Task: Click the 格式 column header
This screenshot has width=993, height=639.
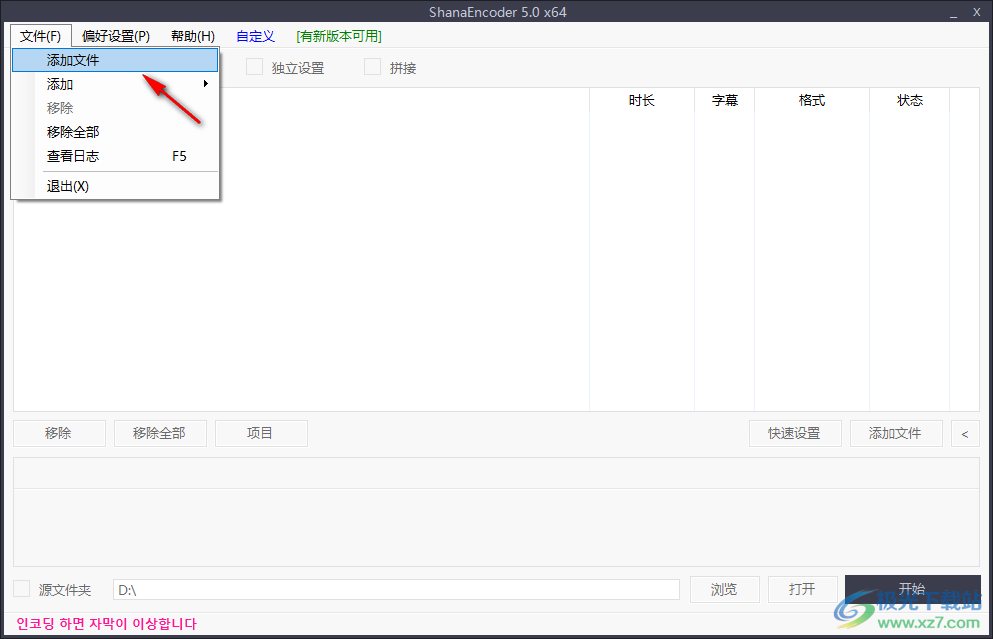Action: [x=812, y=100]
